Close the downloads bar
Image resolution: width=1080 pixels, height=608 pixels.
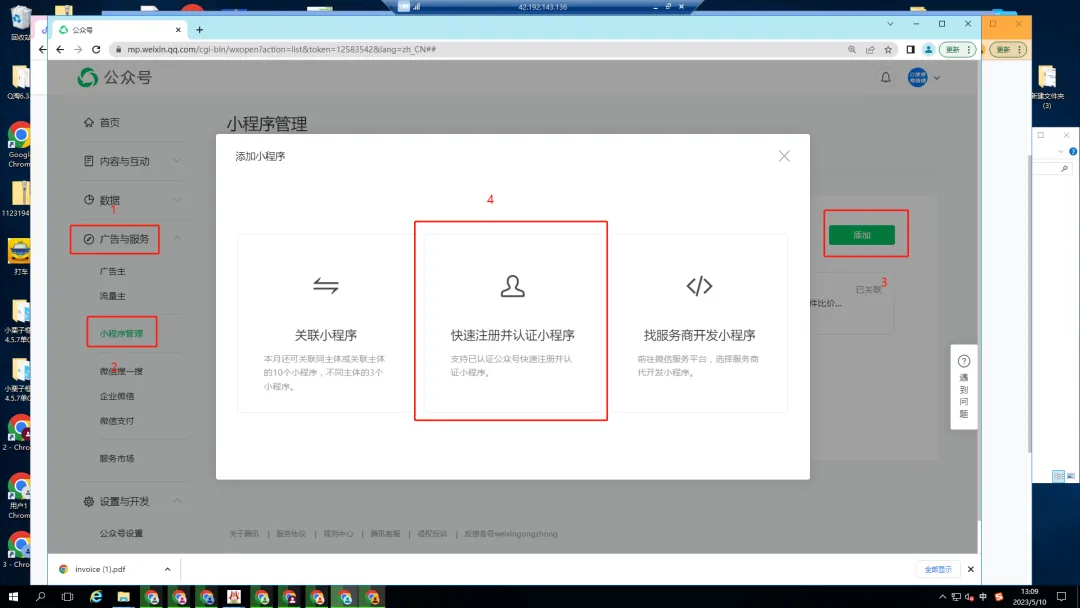click(970, 569)
